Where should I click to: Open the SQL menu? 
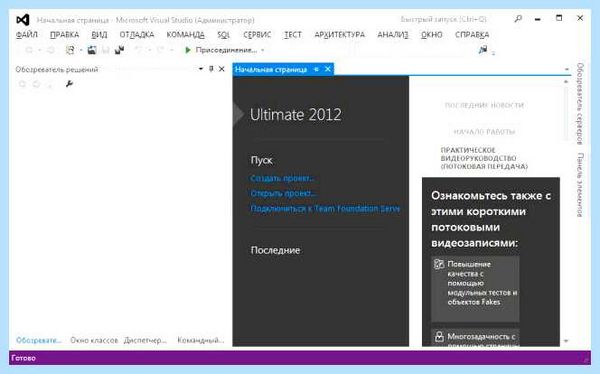[223, 35]
